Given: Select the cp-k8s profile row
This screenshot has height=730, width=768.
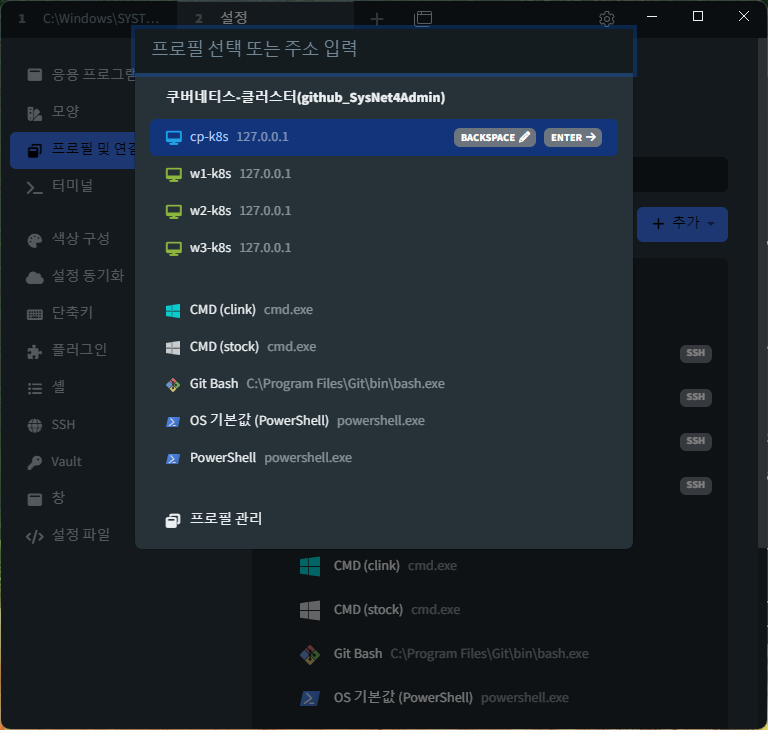Looking at the screenshot, I should pyautogui.click(x=384, y=137).
